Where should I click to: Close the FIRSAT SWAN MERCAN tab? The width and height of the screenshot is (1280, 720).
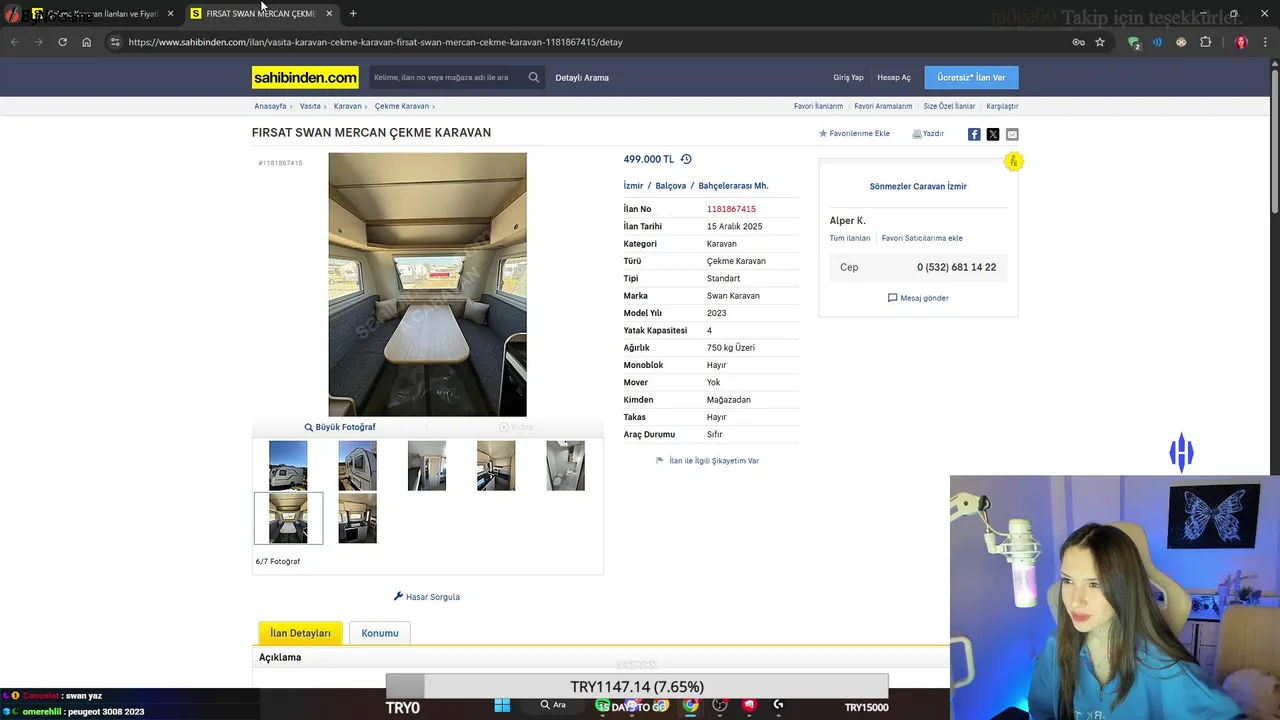[x=329, y=14]
